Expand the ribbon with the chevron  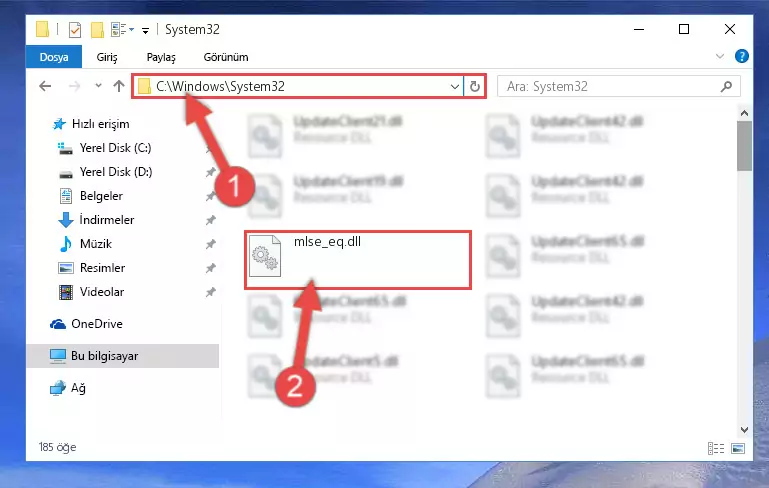719,56
